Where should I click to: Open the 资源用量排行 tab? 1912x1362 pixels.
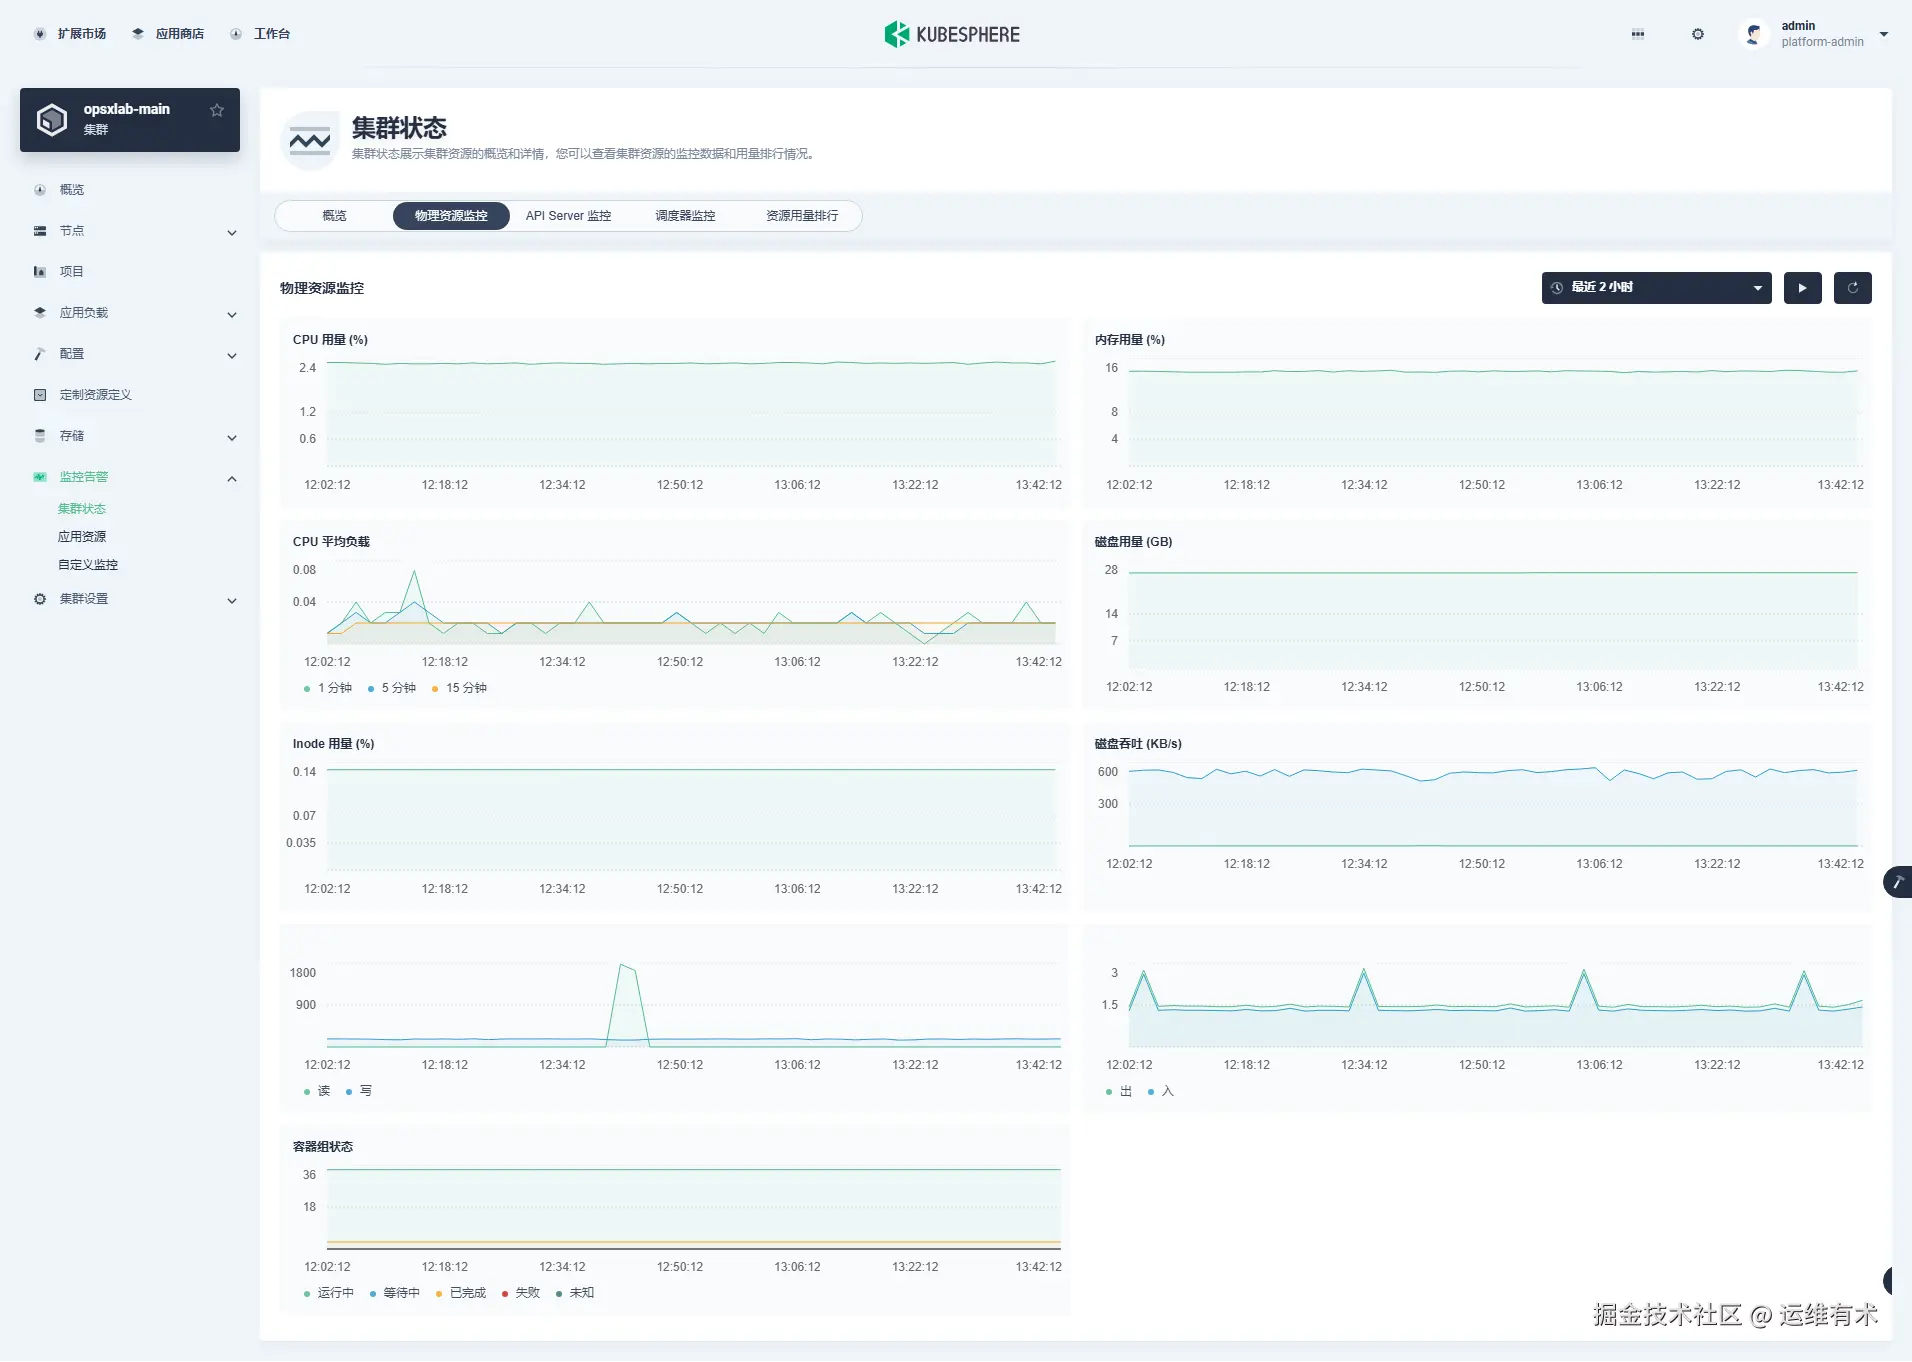(x=802, y=215)
